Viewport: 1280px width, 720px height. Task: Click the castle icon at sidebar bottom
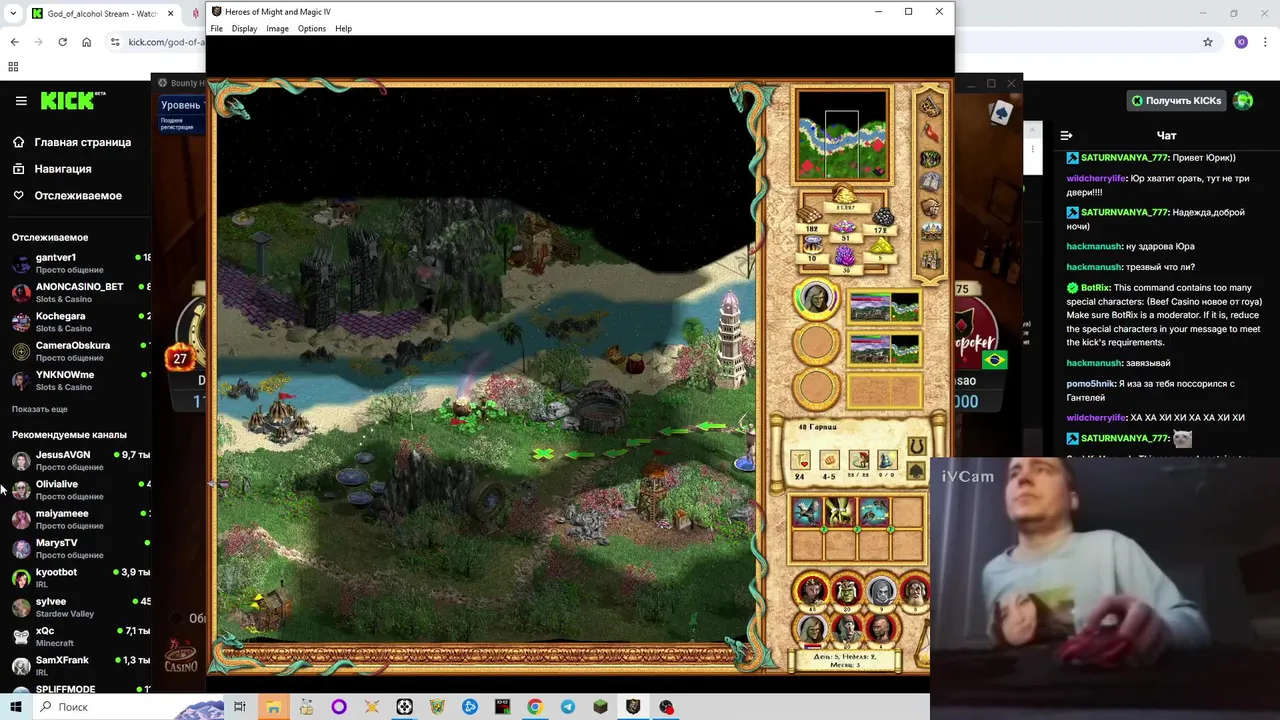click(x=930, y=259)
